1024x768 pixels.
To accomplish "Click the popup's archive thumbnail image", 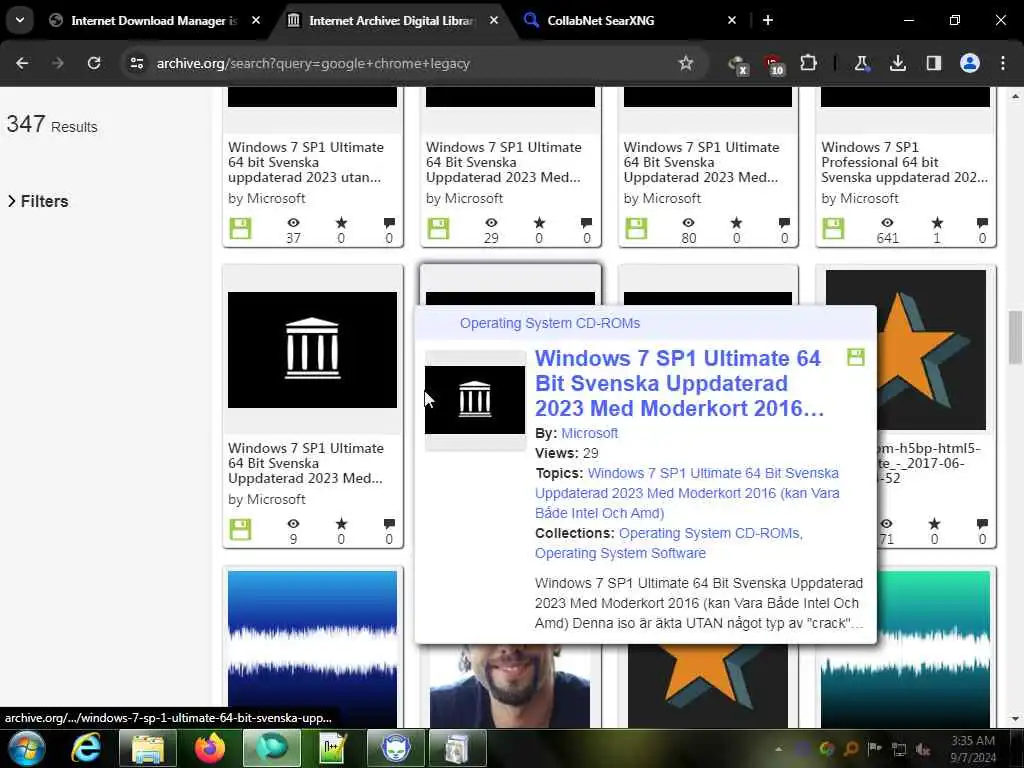I will pos(475,400).
